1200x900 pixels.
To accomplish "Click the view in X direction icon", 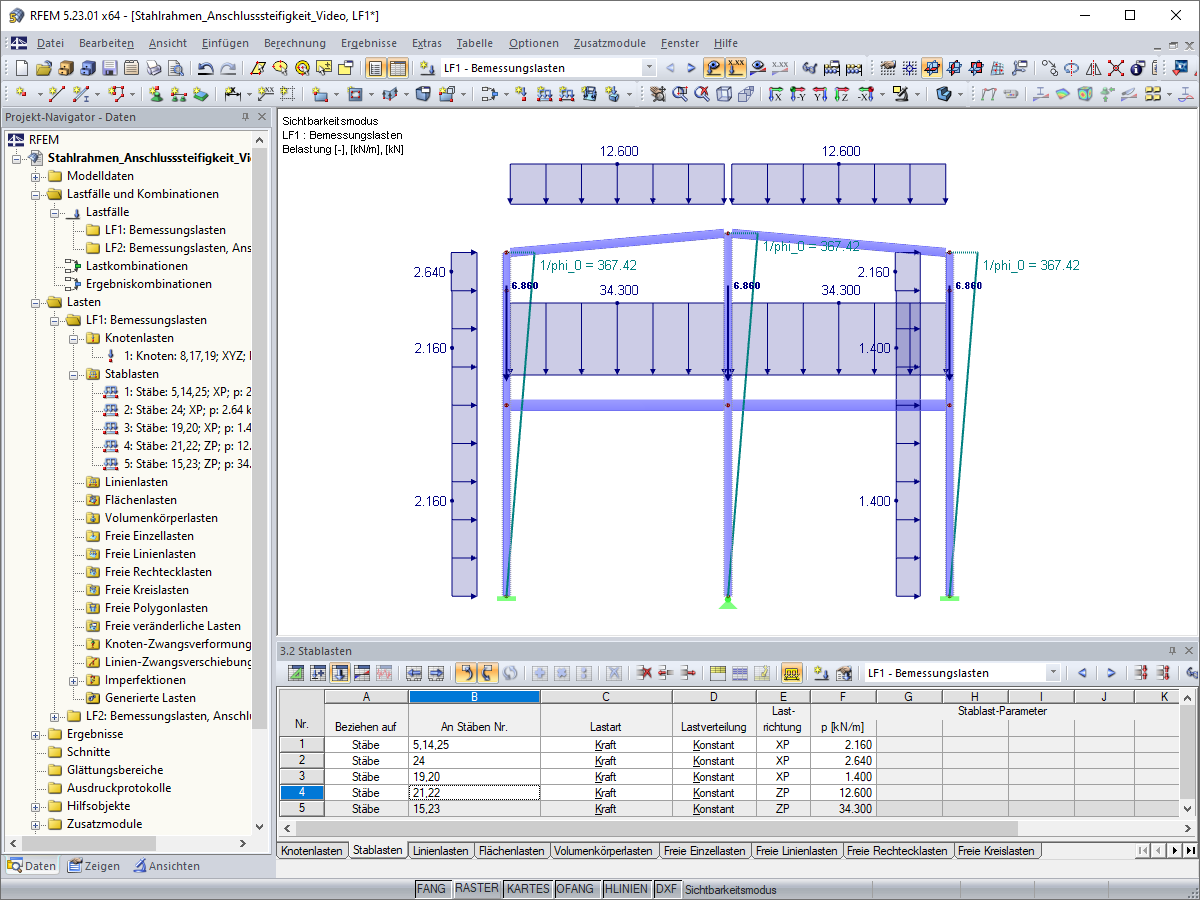I will point(774,94).
